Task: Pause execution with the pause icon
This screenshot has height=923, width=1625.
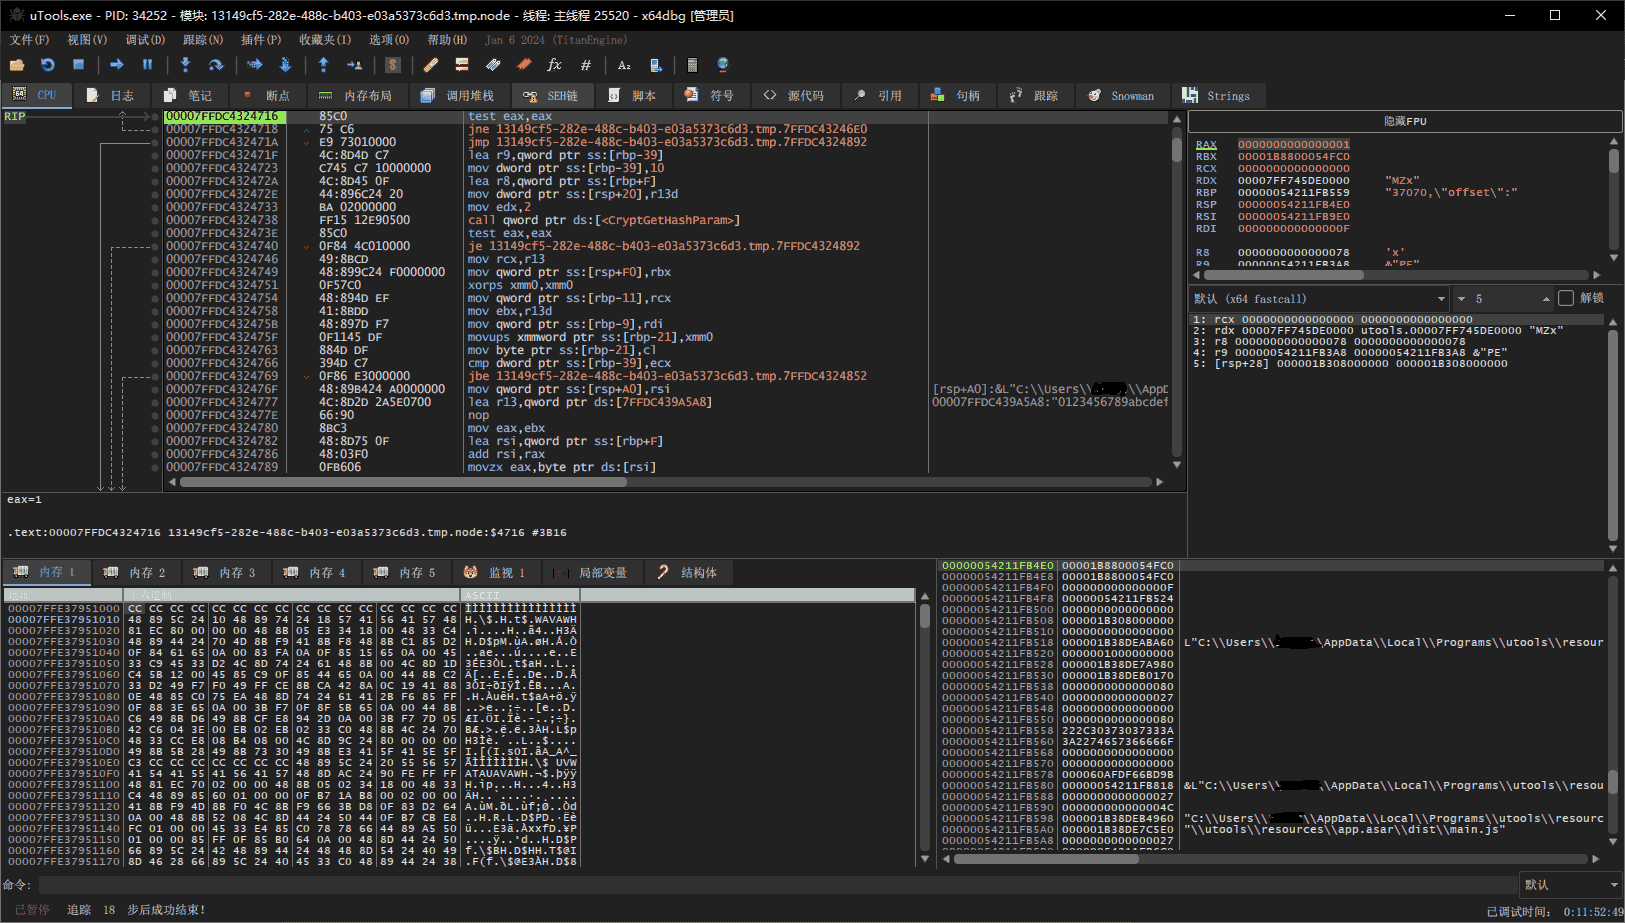Action: (x=147, y=65)
